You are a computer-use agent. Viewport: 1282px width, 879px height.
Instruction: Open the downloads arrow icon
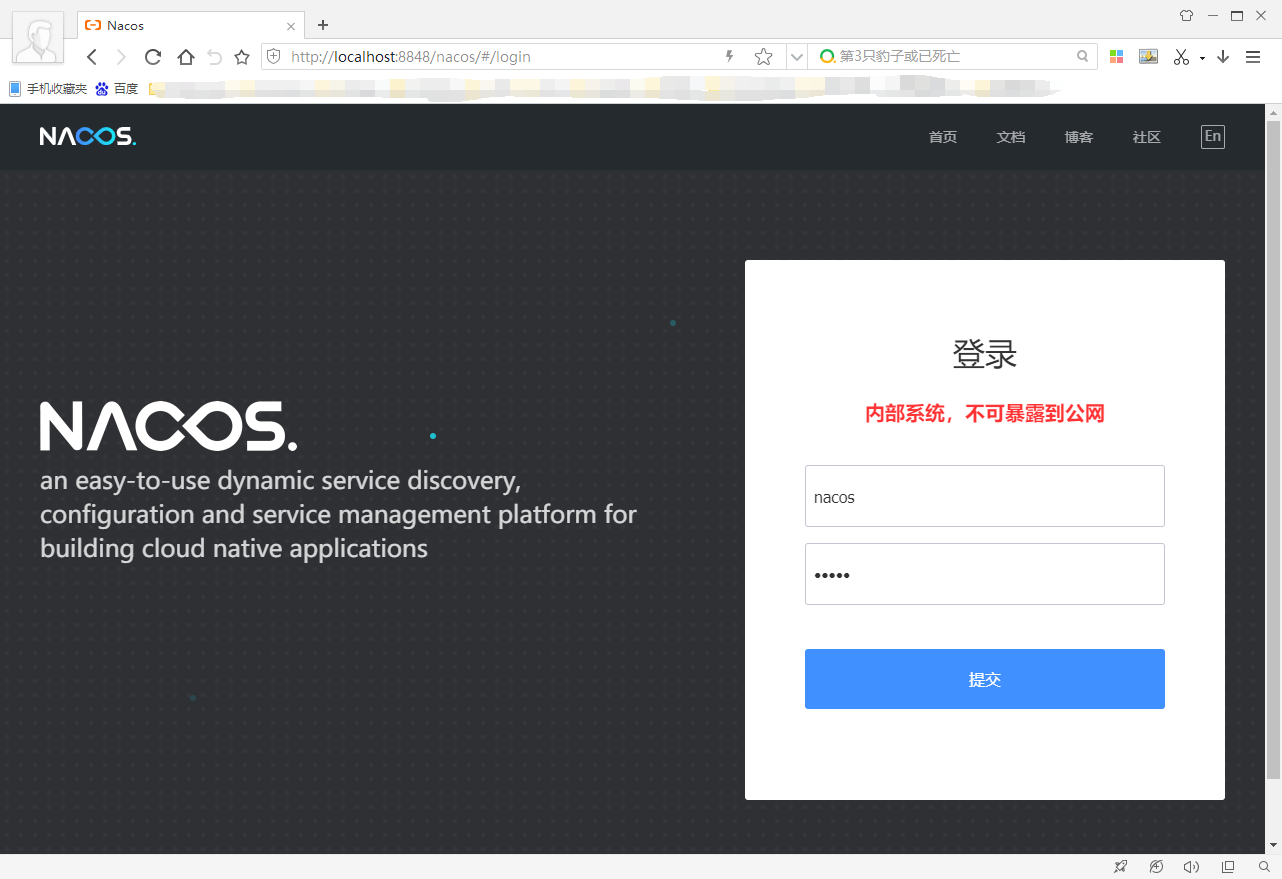[1223, 57]
